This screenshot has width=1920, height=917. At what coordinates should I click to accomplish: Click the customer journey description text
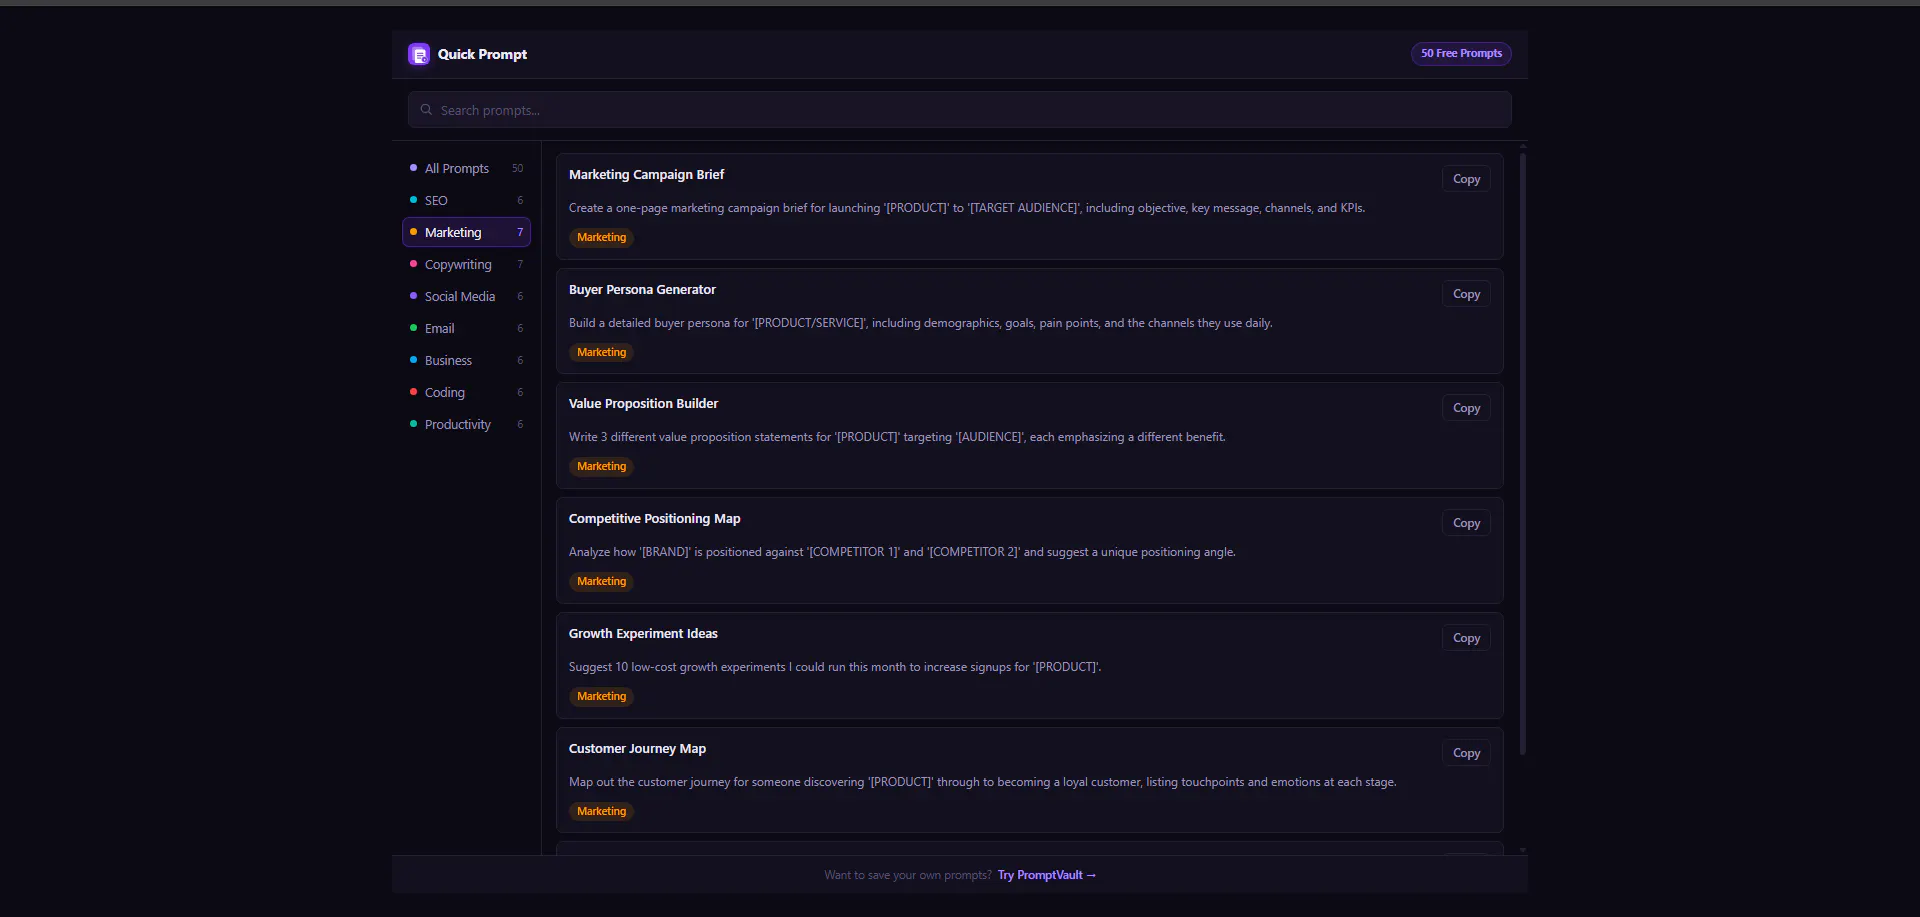982,782
